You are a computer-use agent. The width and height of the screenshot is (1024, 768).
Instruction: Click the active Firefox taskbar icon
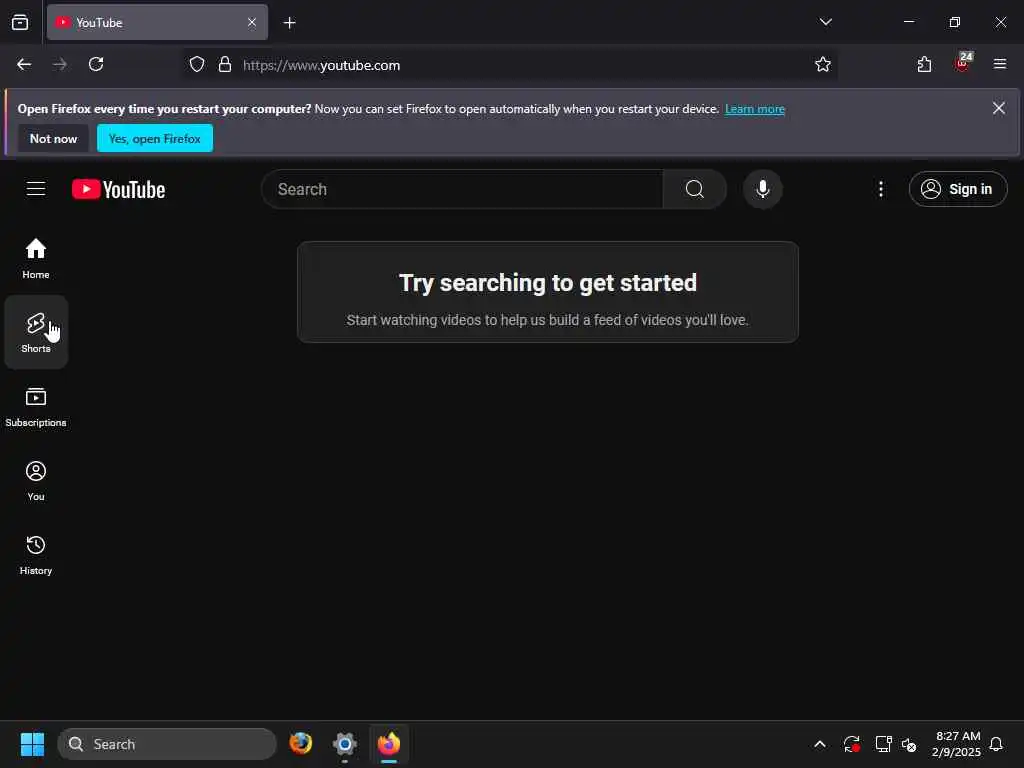coord(389,744)
